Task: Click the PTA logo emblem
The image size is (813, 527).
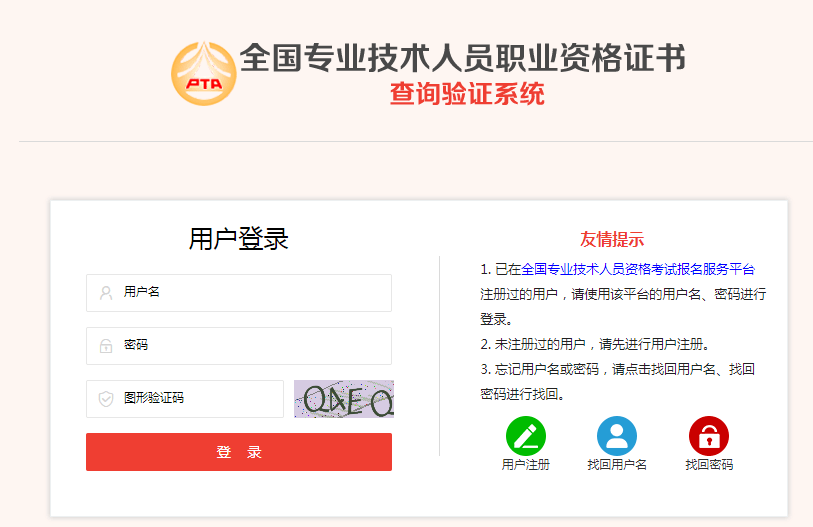Action: tap(204, 74)
